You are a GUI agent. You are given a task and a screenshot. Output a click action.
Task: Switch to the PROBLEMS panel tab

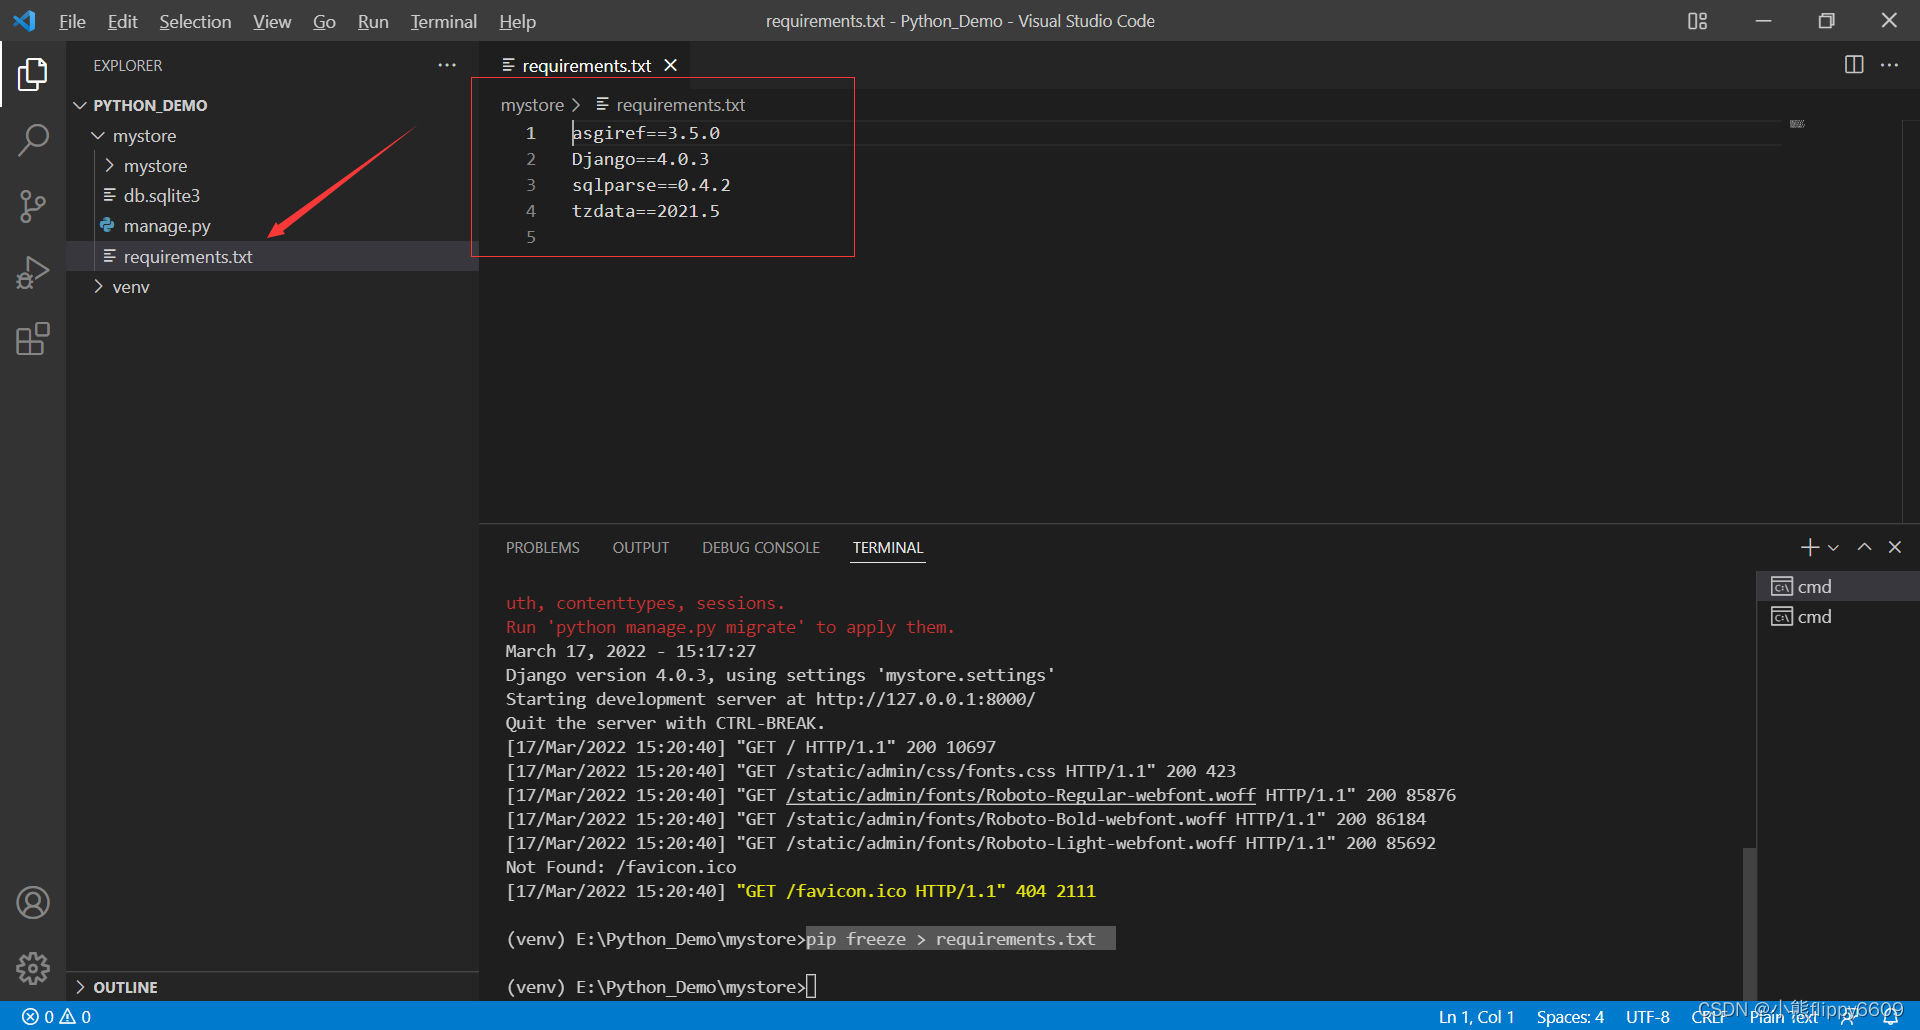543,548
